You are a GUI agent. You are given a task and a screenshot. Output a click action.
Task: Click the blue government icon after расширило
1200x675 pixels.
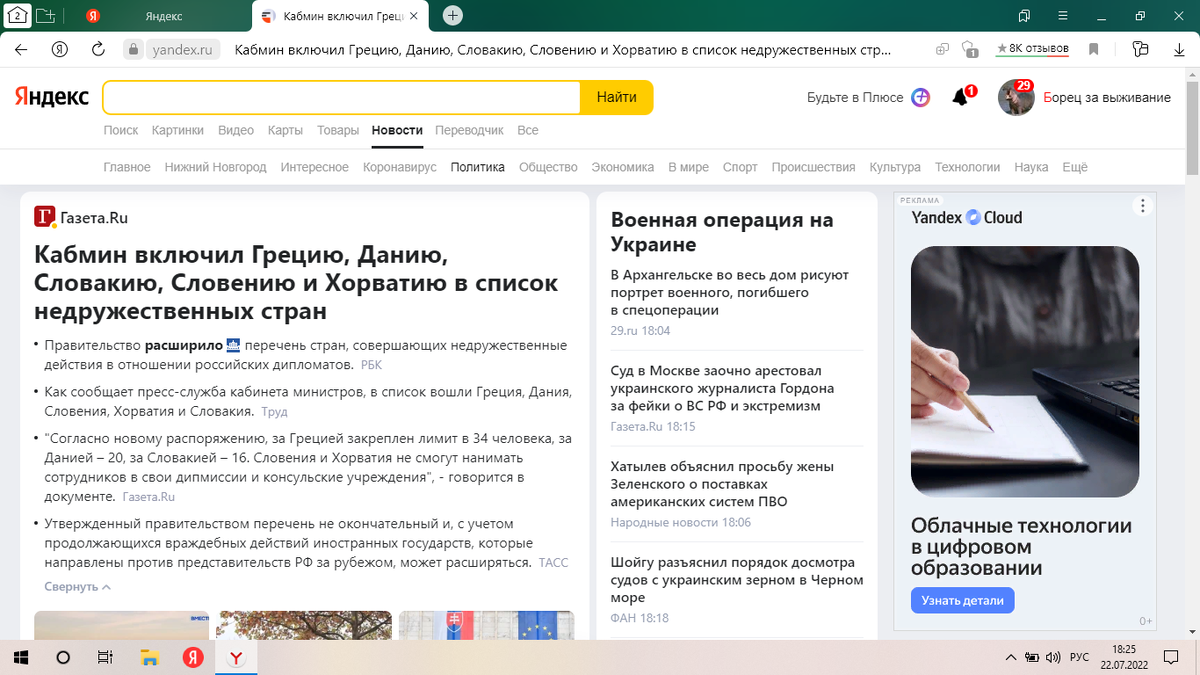coord(234,345)
